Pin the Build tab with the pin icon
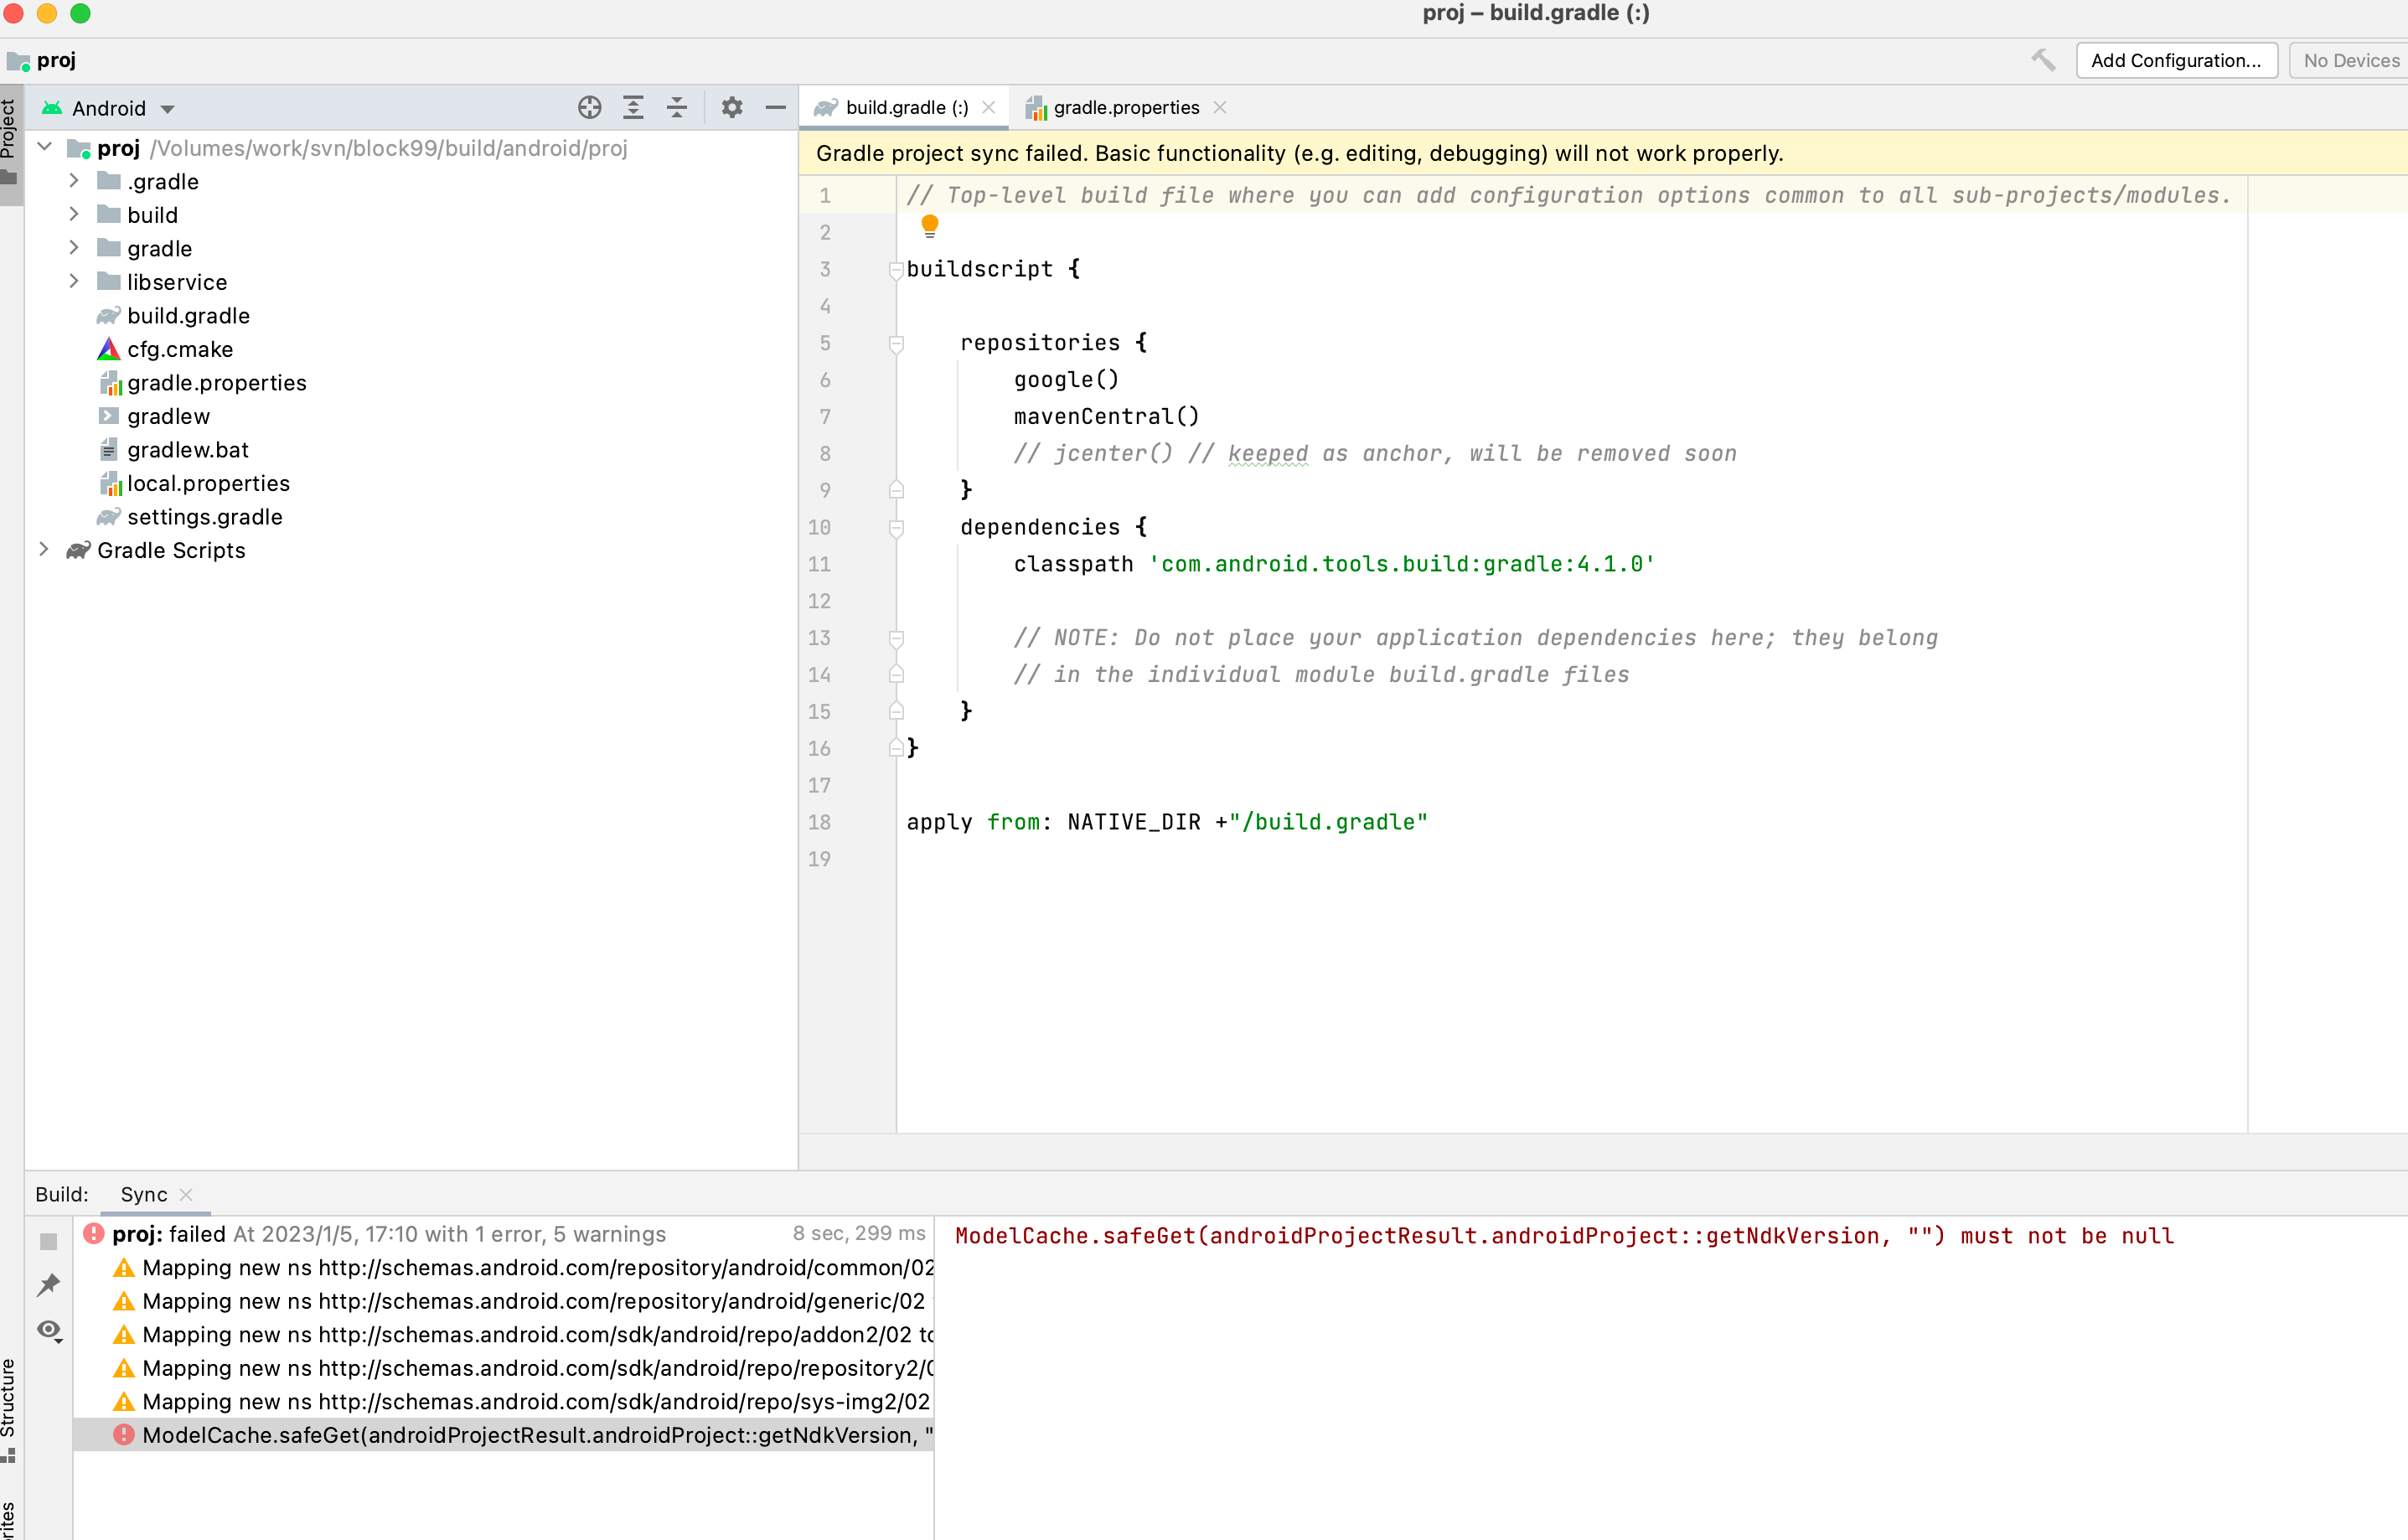This screenshot has width=2408, height=1540. click(x=48, y=1285)
